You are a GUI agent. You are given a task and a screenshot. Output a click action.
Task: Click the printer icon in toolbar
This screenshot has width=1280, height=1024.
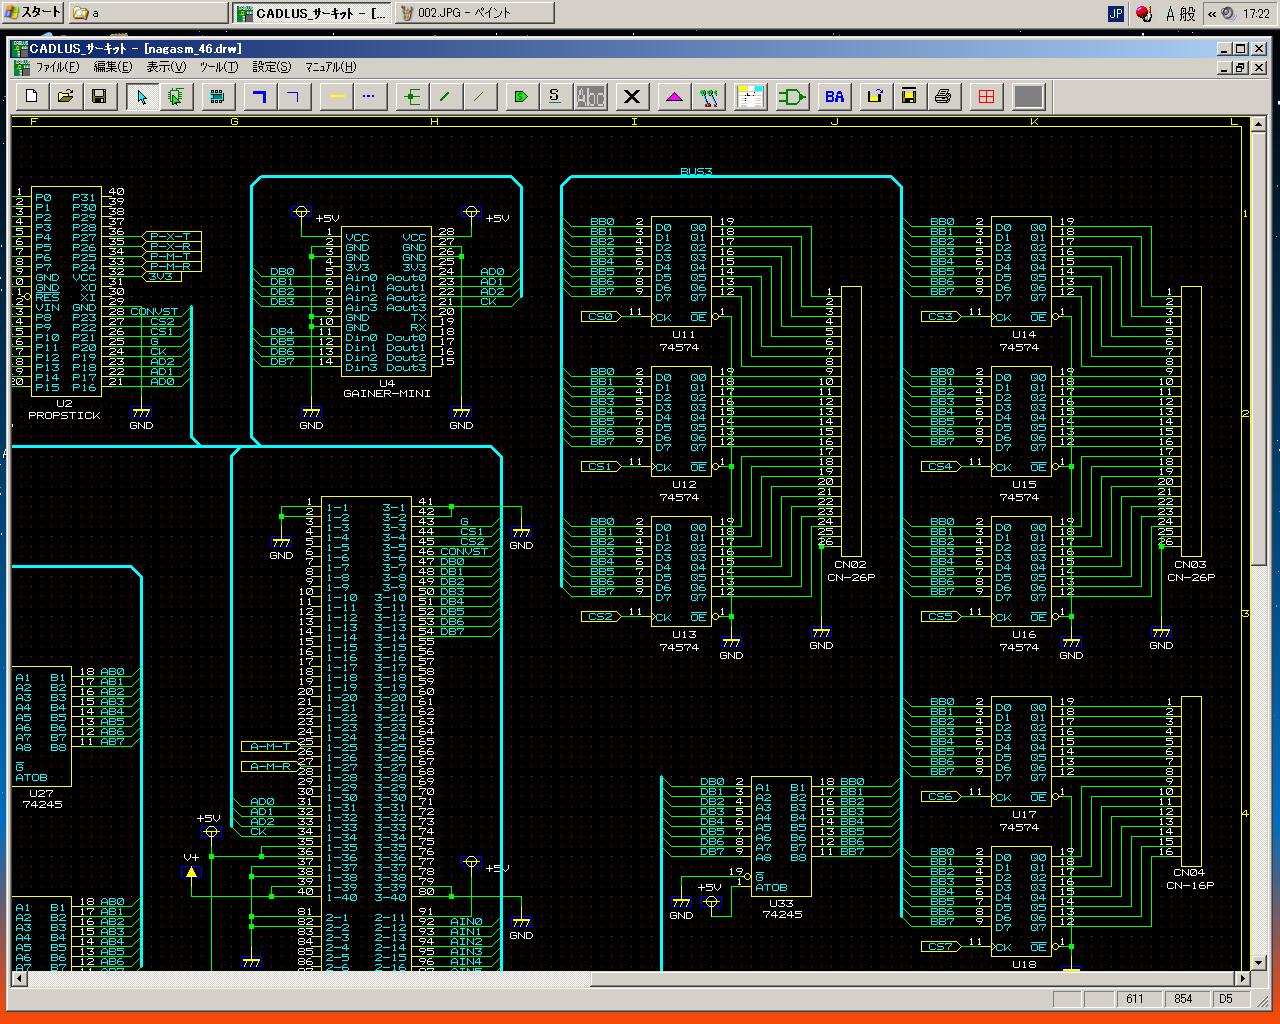(x=942, y=96)
